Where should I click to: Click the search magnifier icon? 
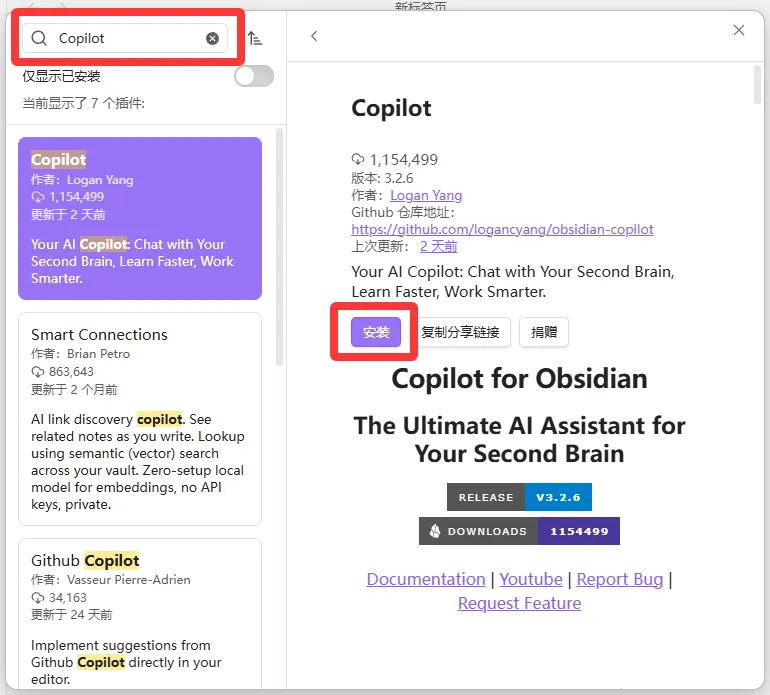[x=39, y=38]
